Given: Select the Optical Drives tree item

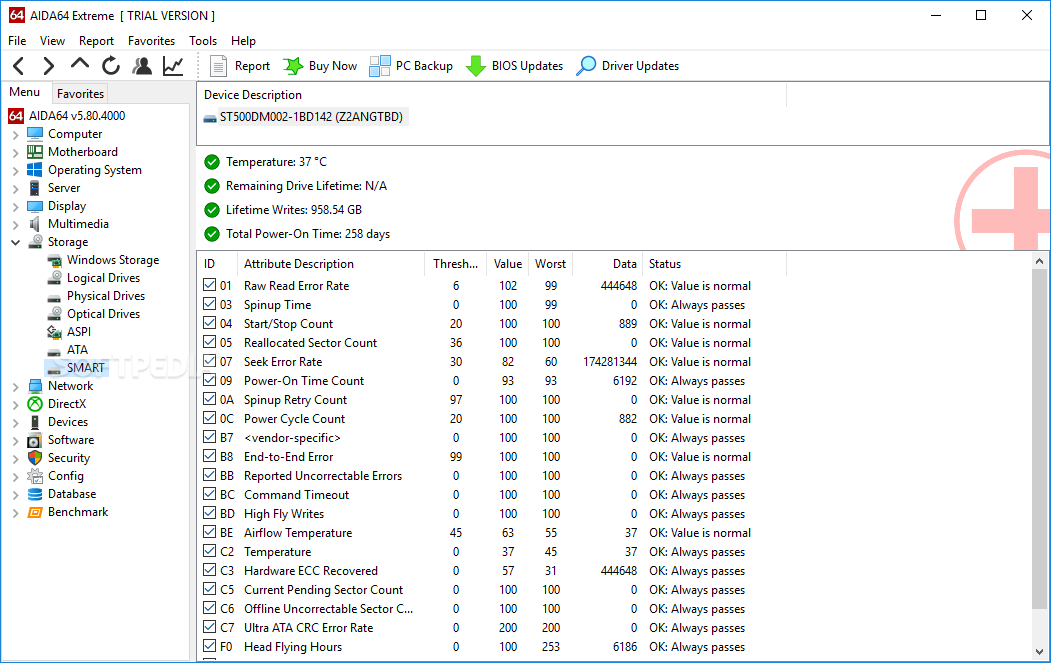Looking at the screenshot, I should [x=103, y=314].
